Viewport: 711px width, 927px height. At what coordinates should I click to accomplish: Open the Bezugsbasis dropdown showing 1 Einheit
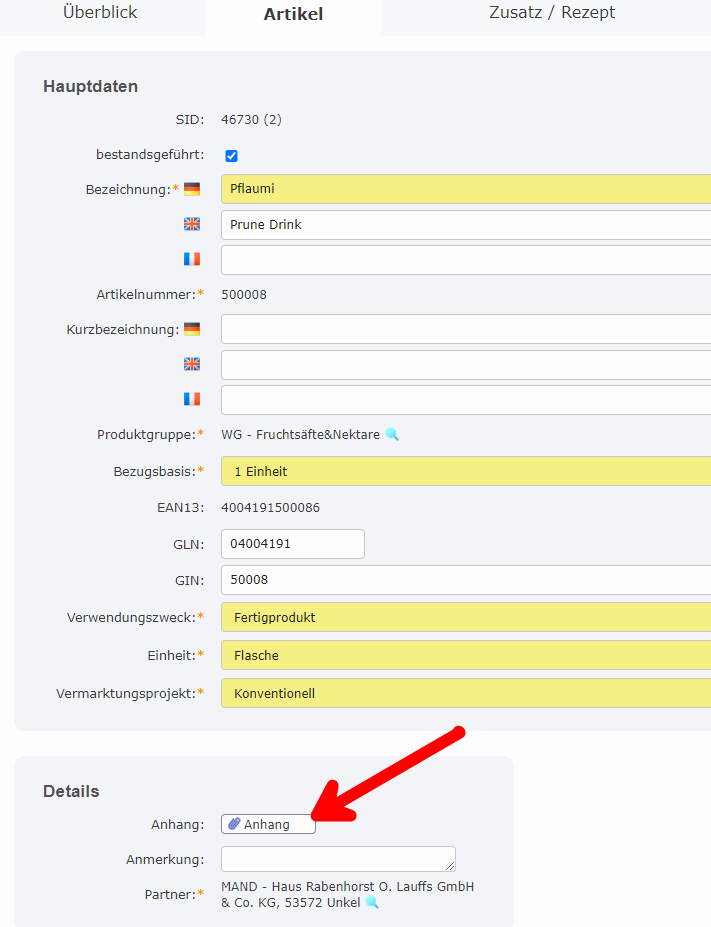click(x=466, y=471)
